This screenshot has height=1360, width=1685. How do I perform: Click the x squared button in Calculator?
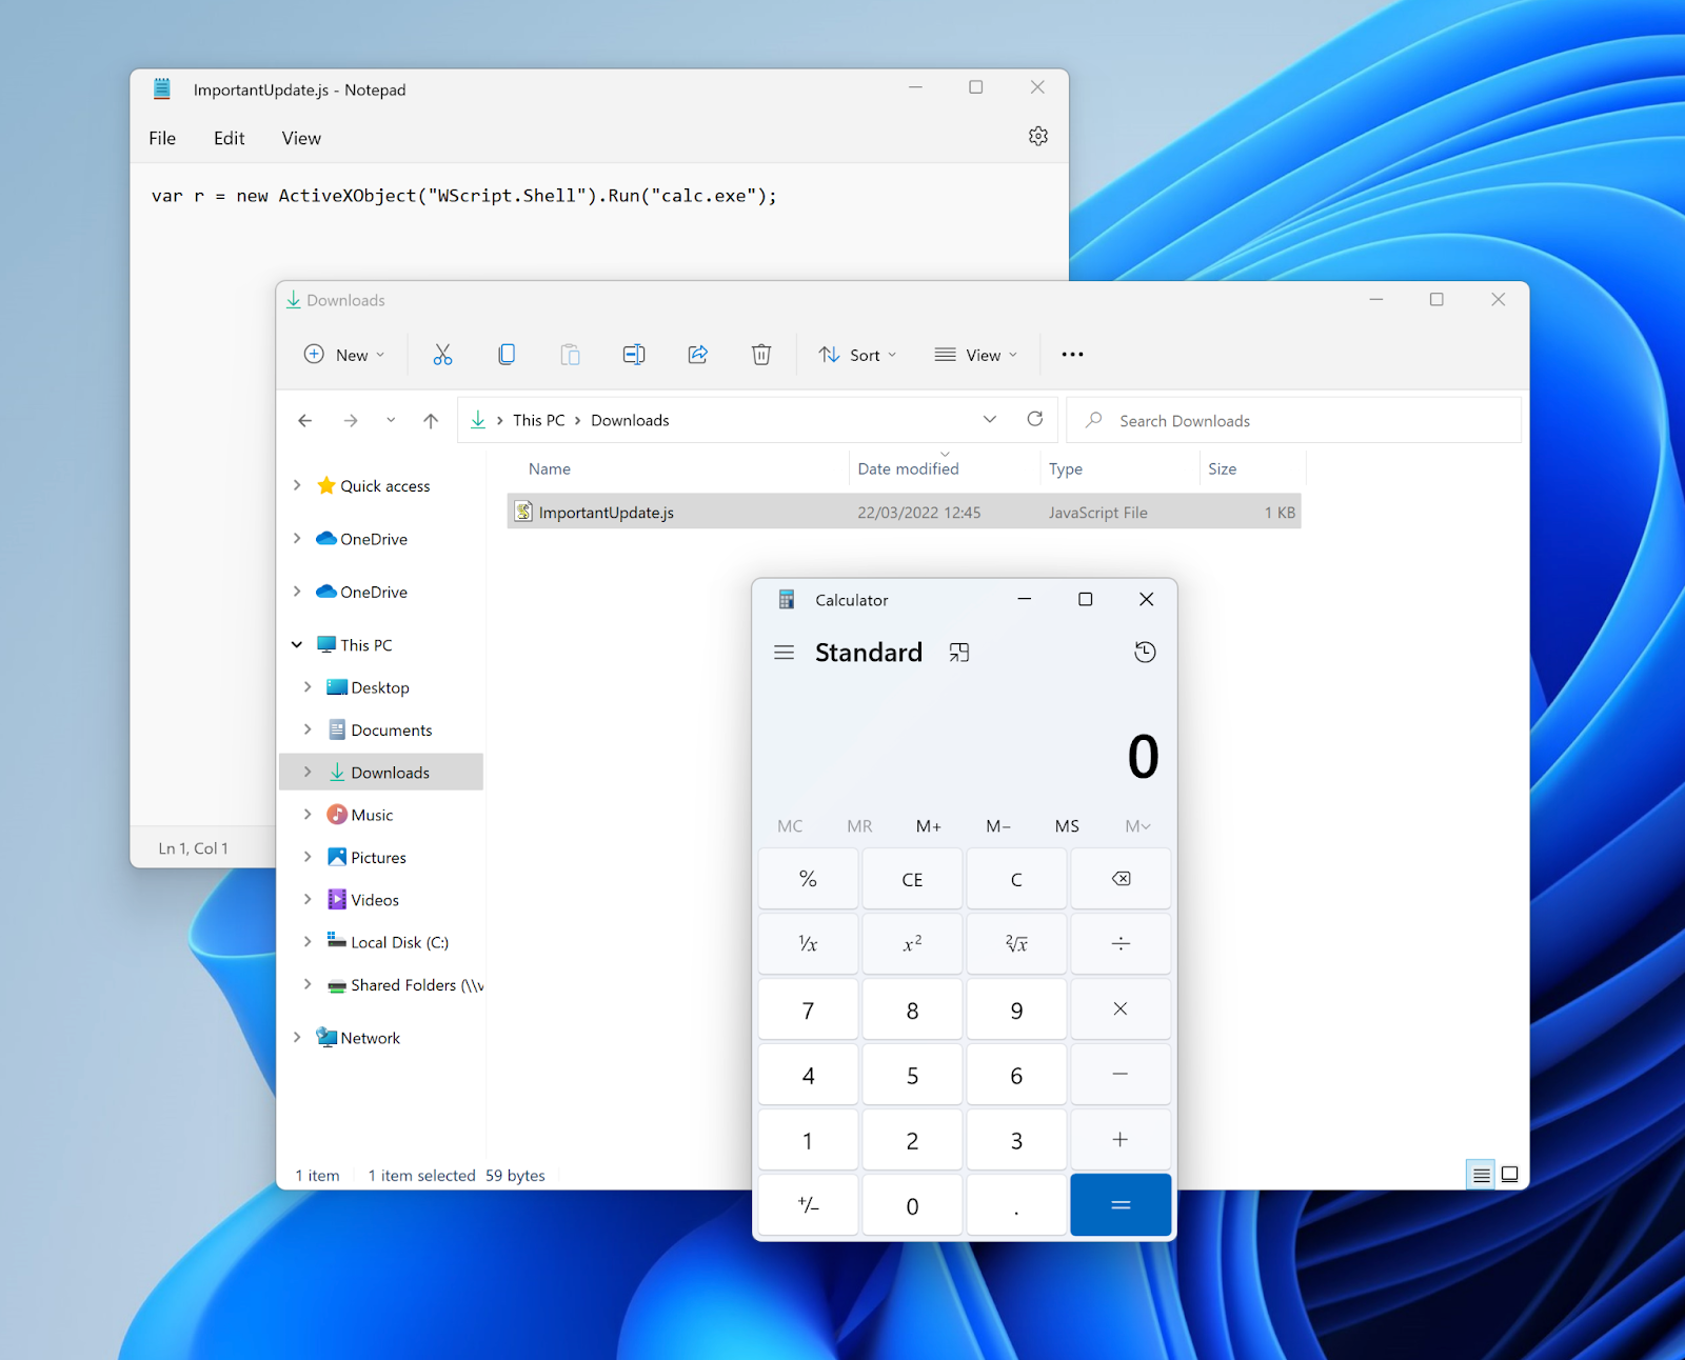(912, 943)
